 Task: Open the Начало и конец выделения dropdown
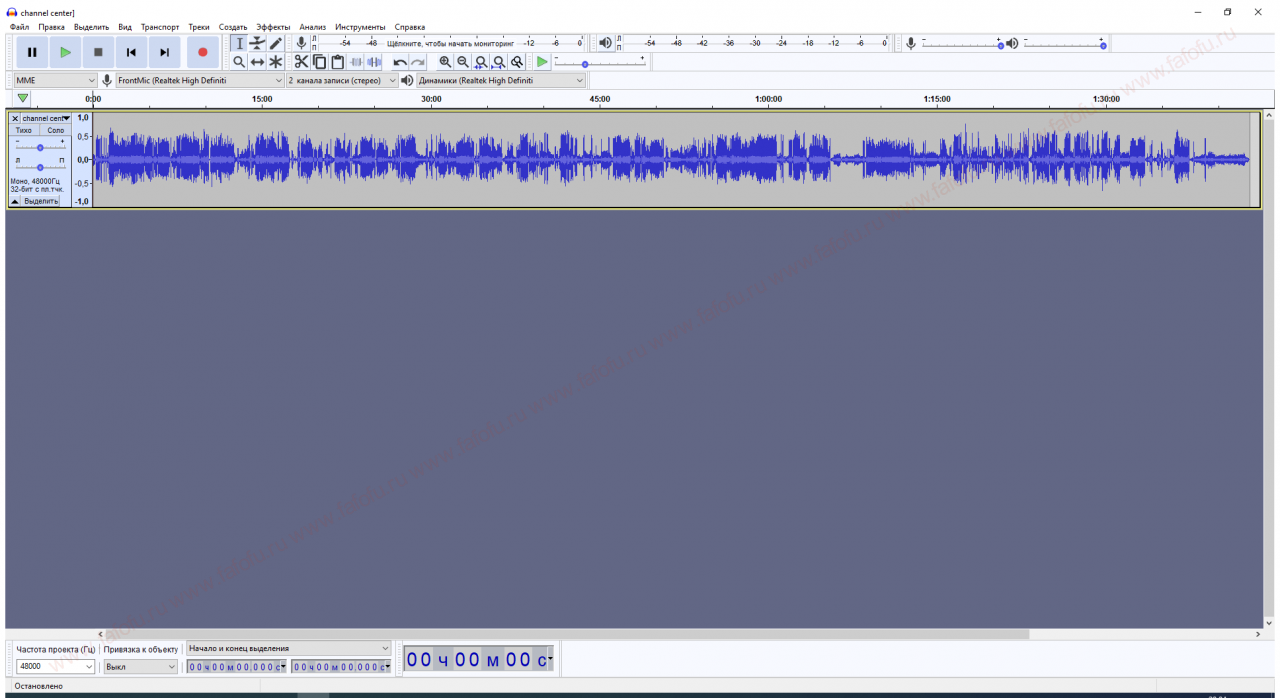288,649
